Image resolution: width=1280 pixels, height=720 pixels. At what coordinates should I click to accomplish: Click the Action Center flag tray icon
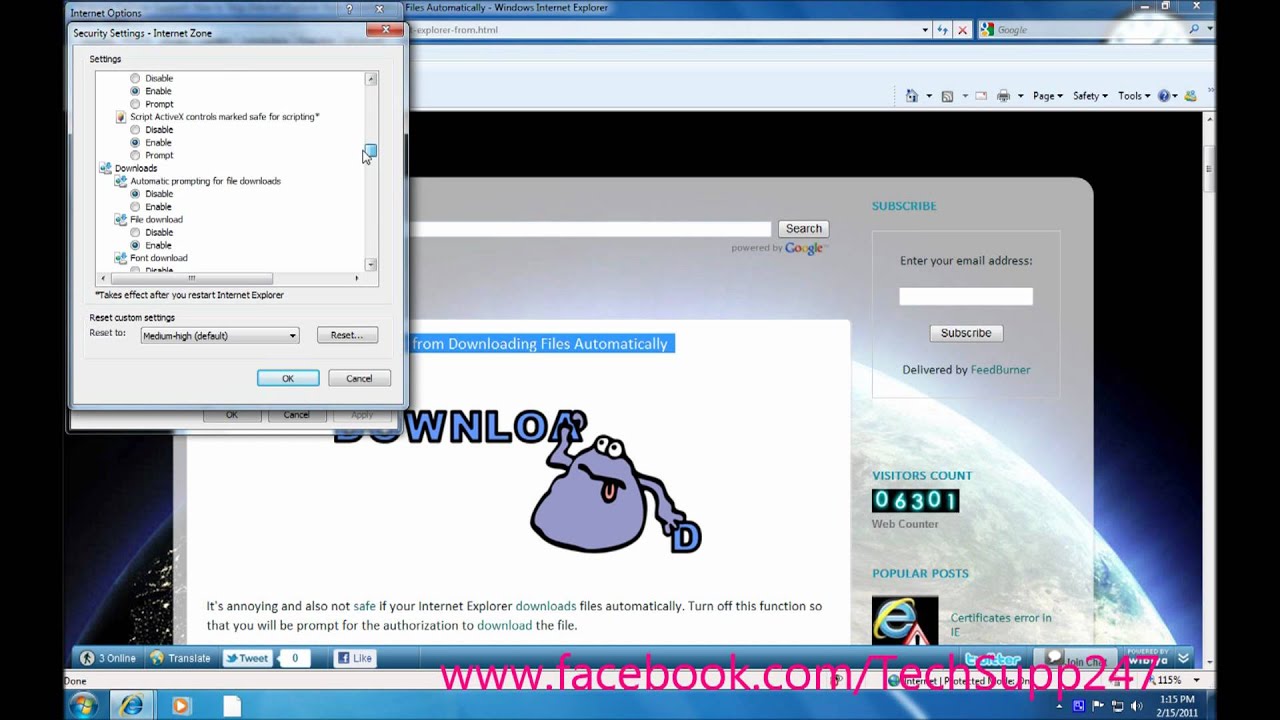tap(1098, 706)
